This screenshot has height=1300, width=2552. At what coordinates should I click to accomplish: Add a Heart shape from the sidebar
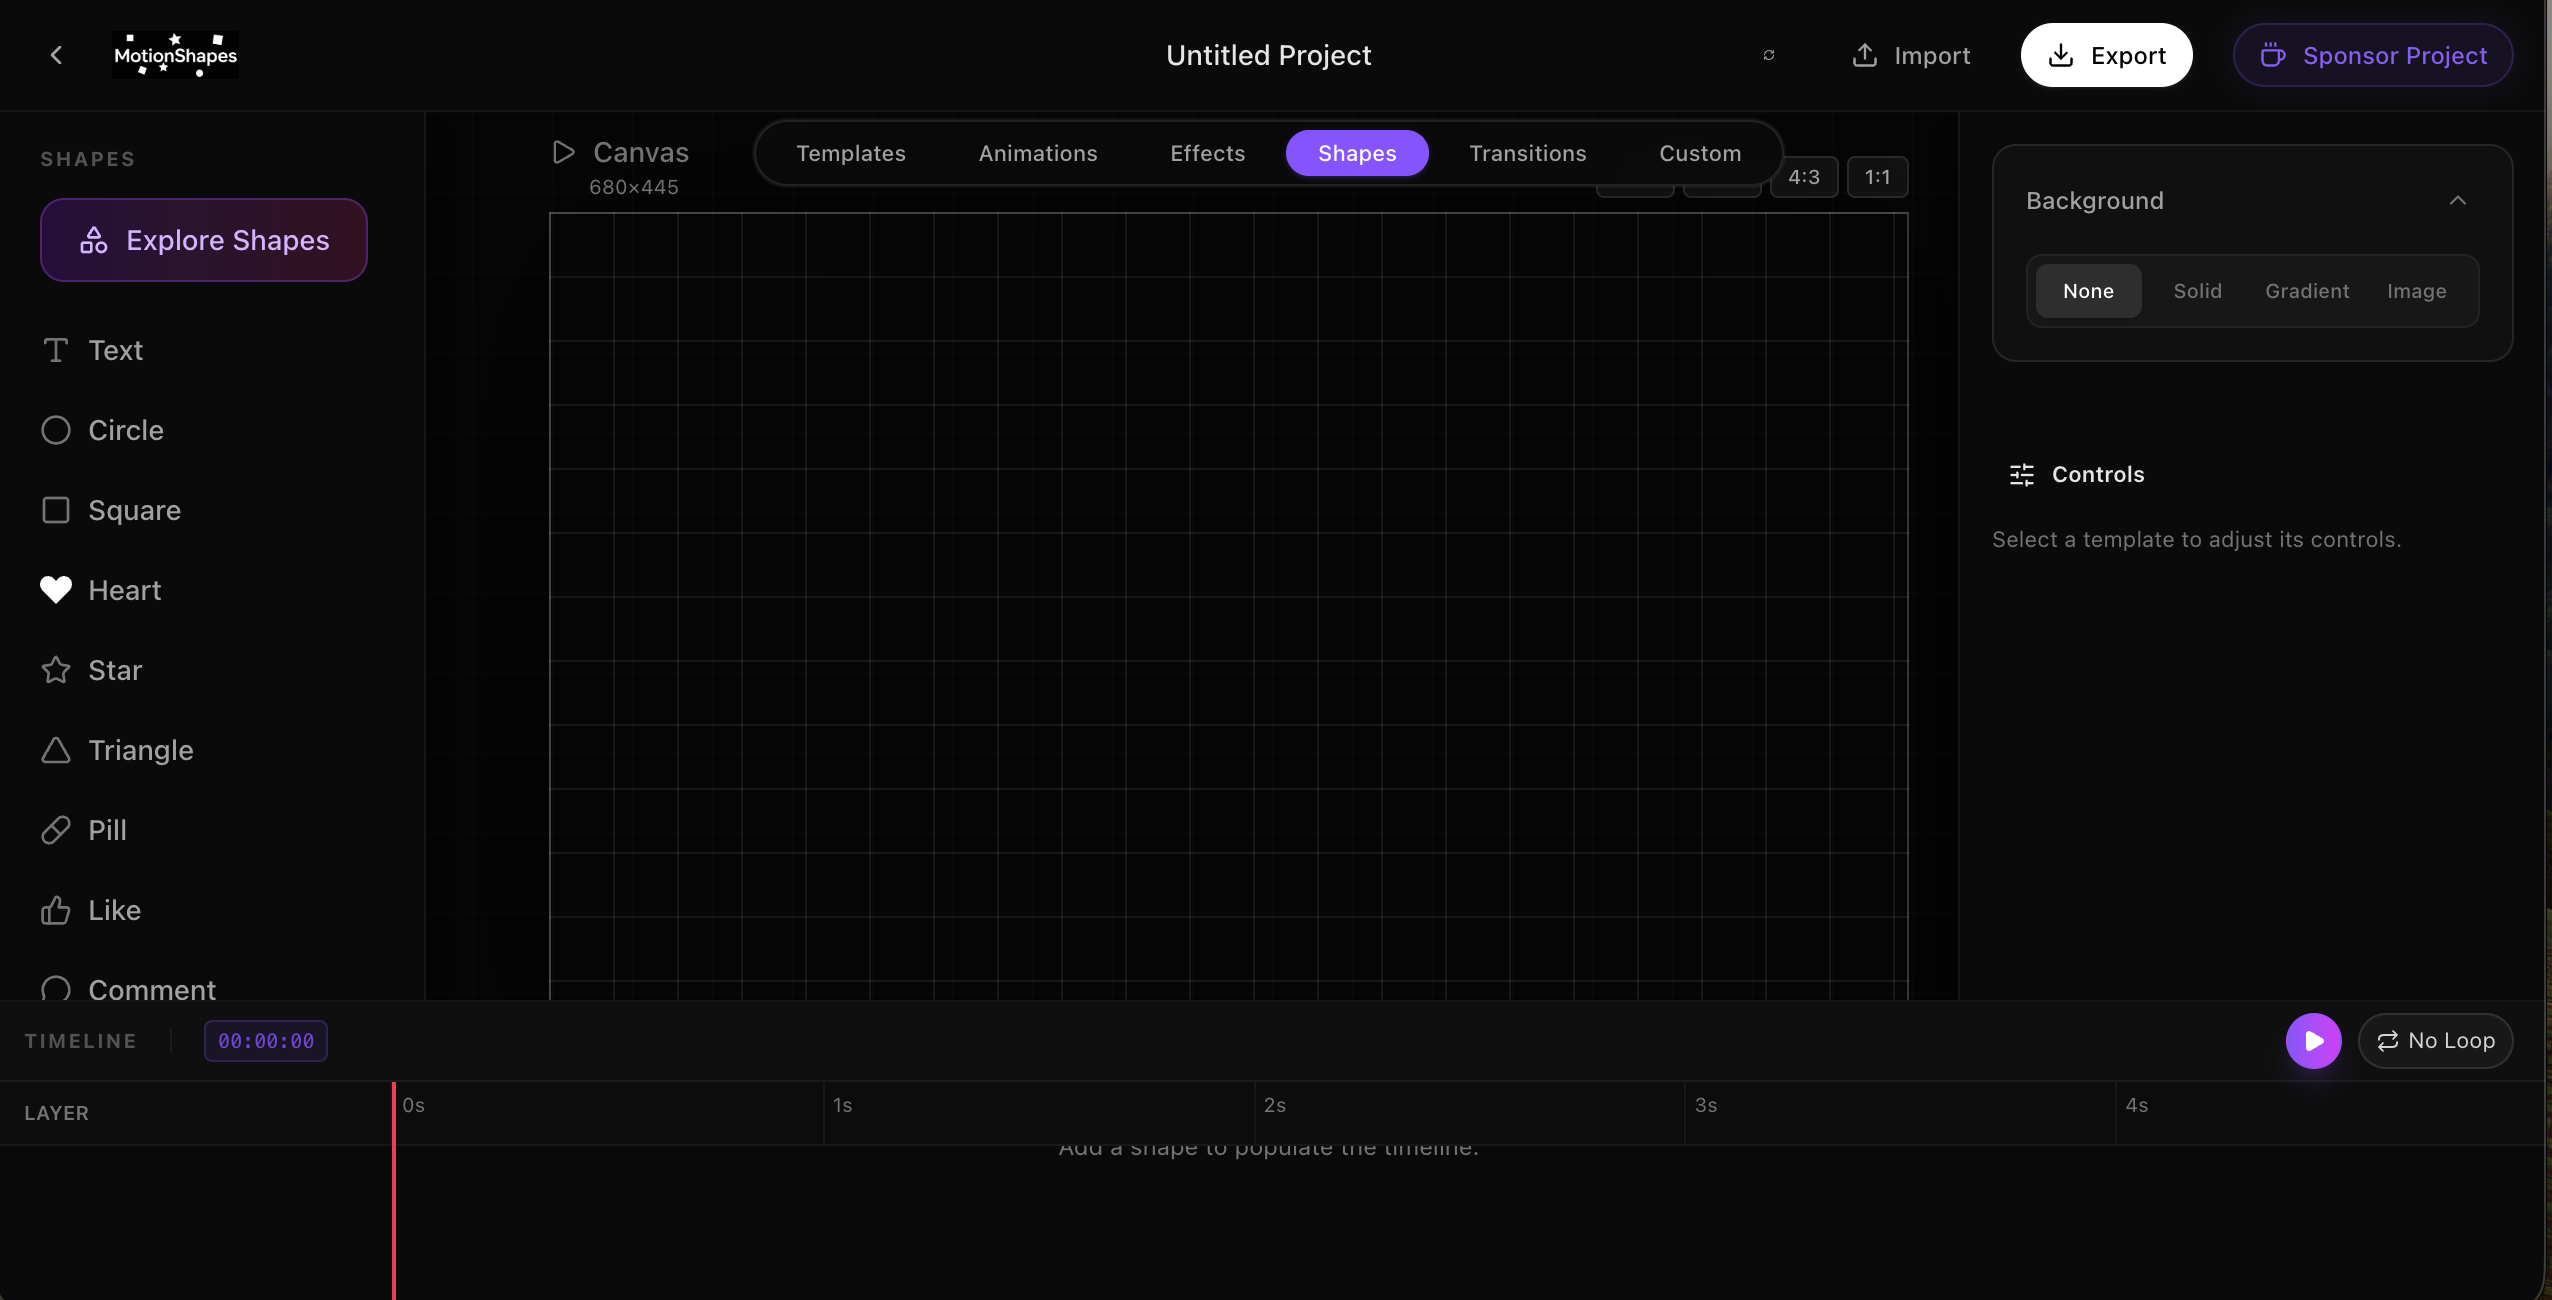click(124, 590)
